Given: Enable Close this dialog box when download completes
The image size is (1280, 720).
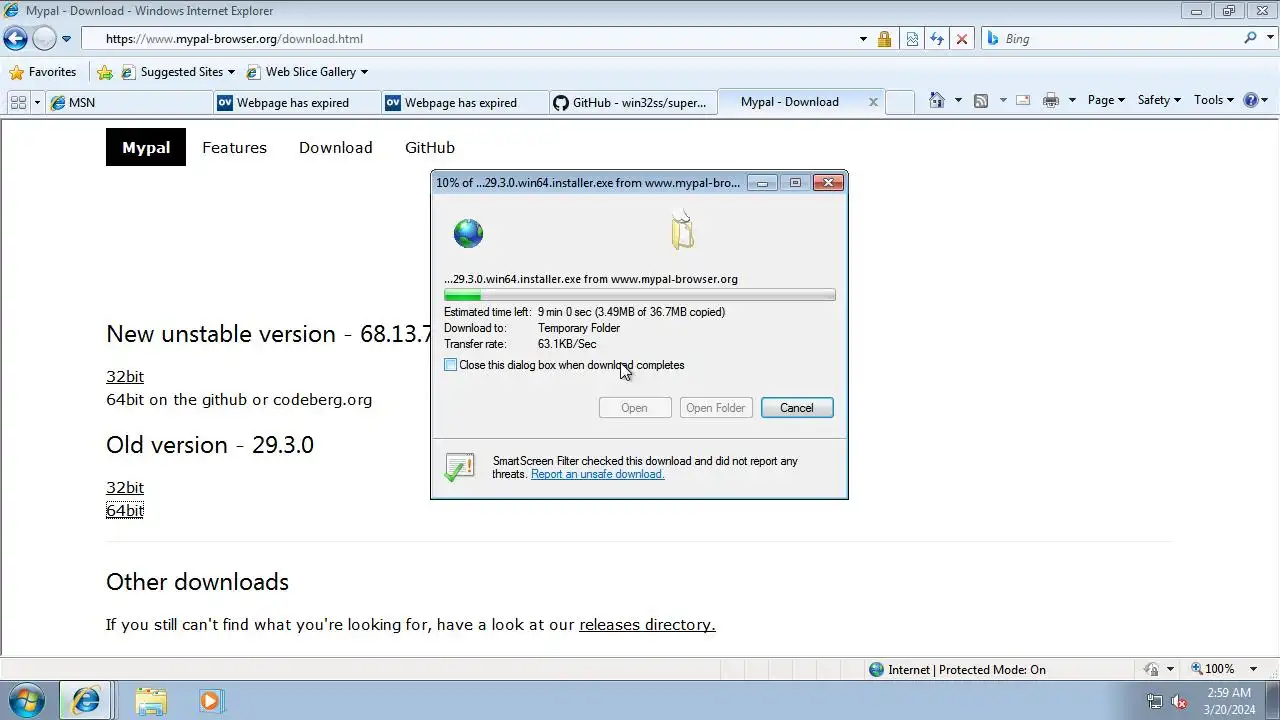Looking at the screenshot, I should click(x=450, y=365).
